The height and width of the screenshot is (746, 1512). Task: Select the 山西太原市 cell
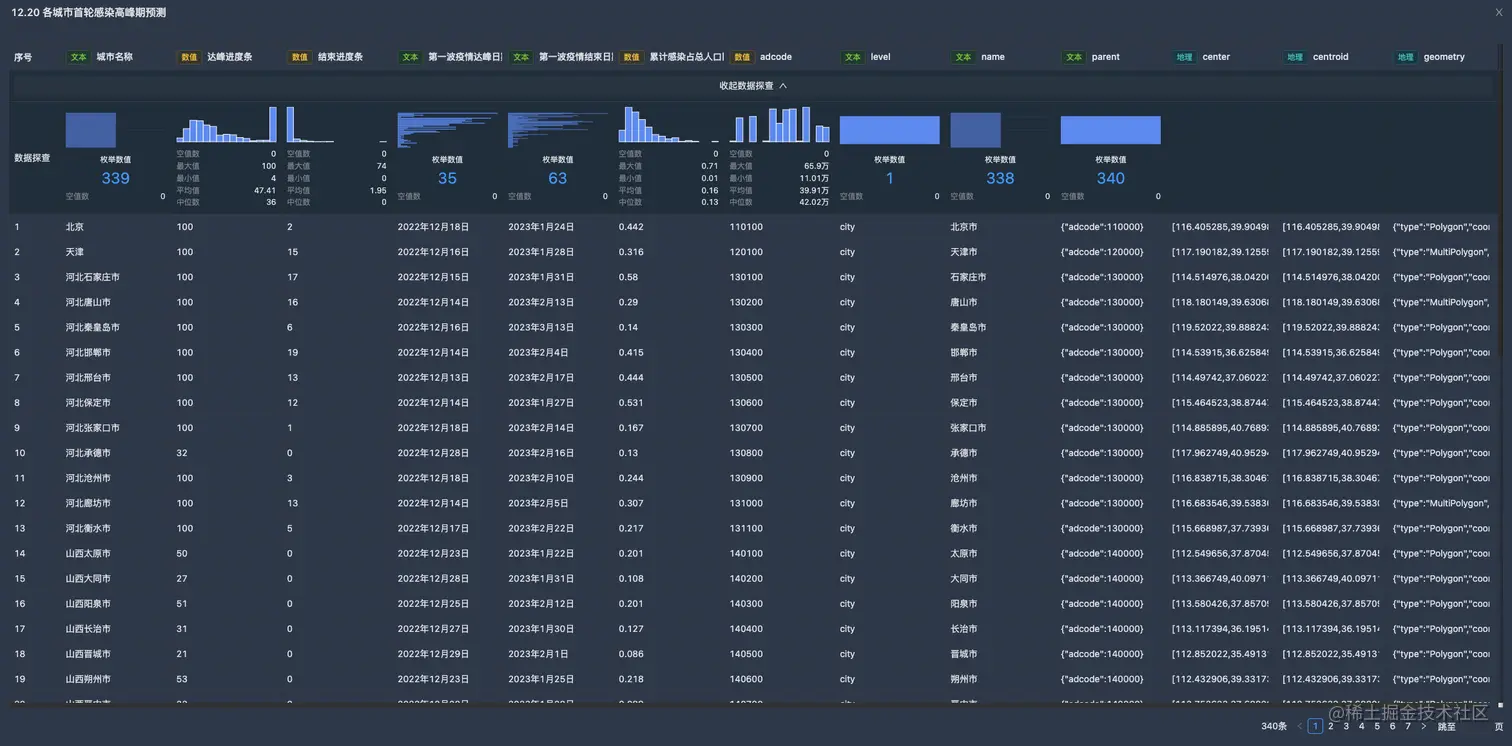tap(89, 553)
